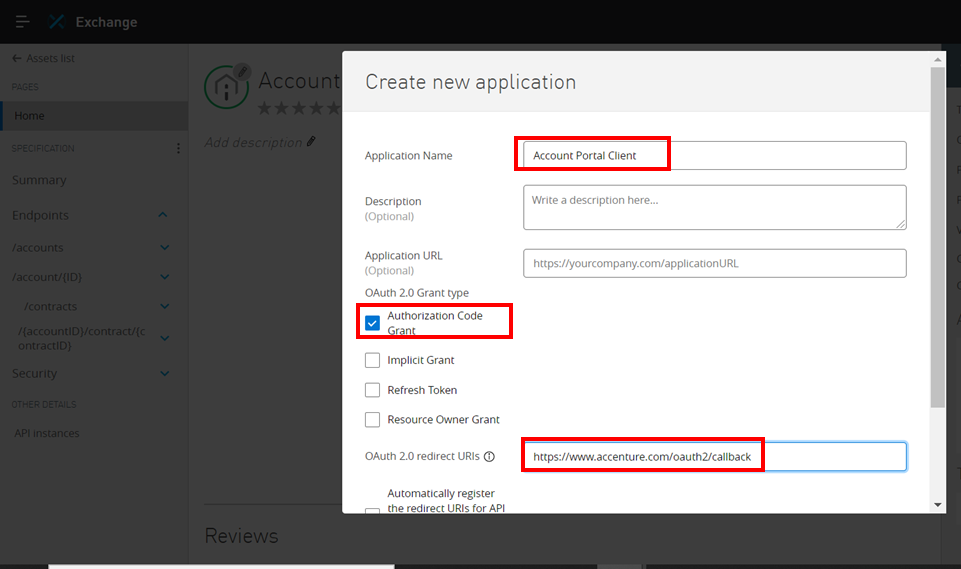
Task: Select the Home page in sidebar
Action: click(x=30, y=116)
